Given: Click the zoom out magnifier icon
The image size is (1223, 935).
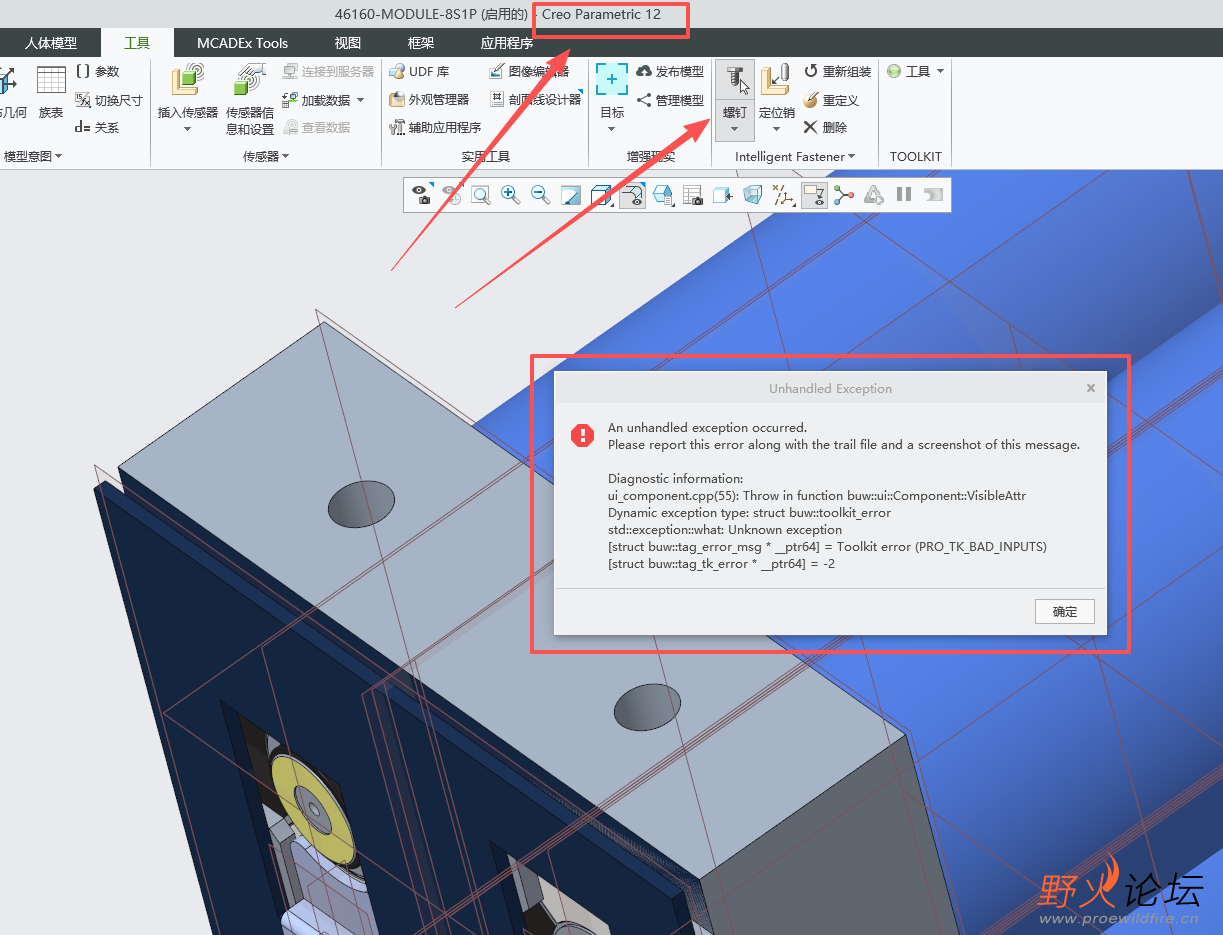Looking at the screenshot, I should [541, 195].
